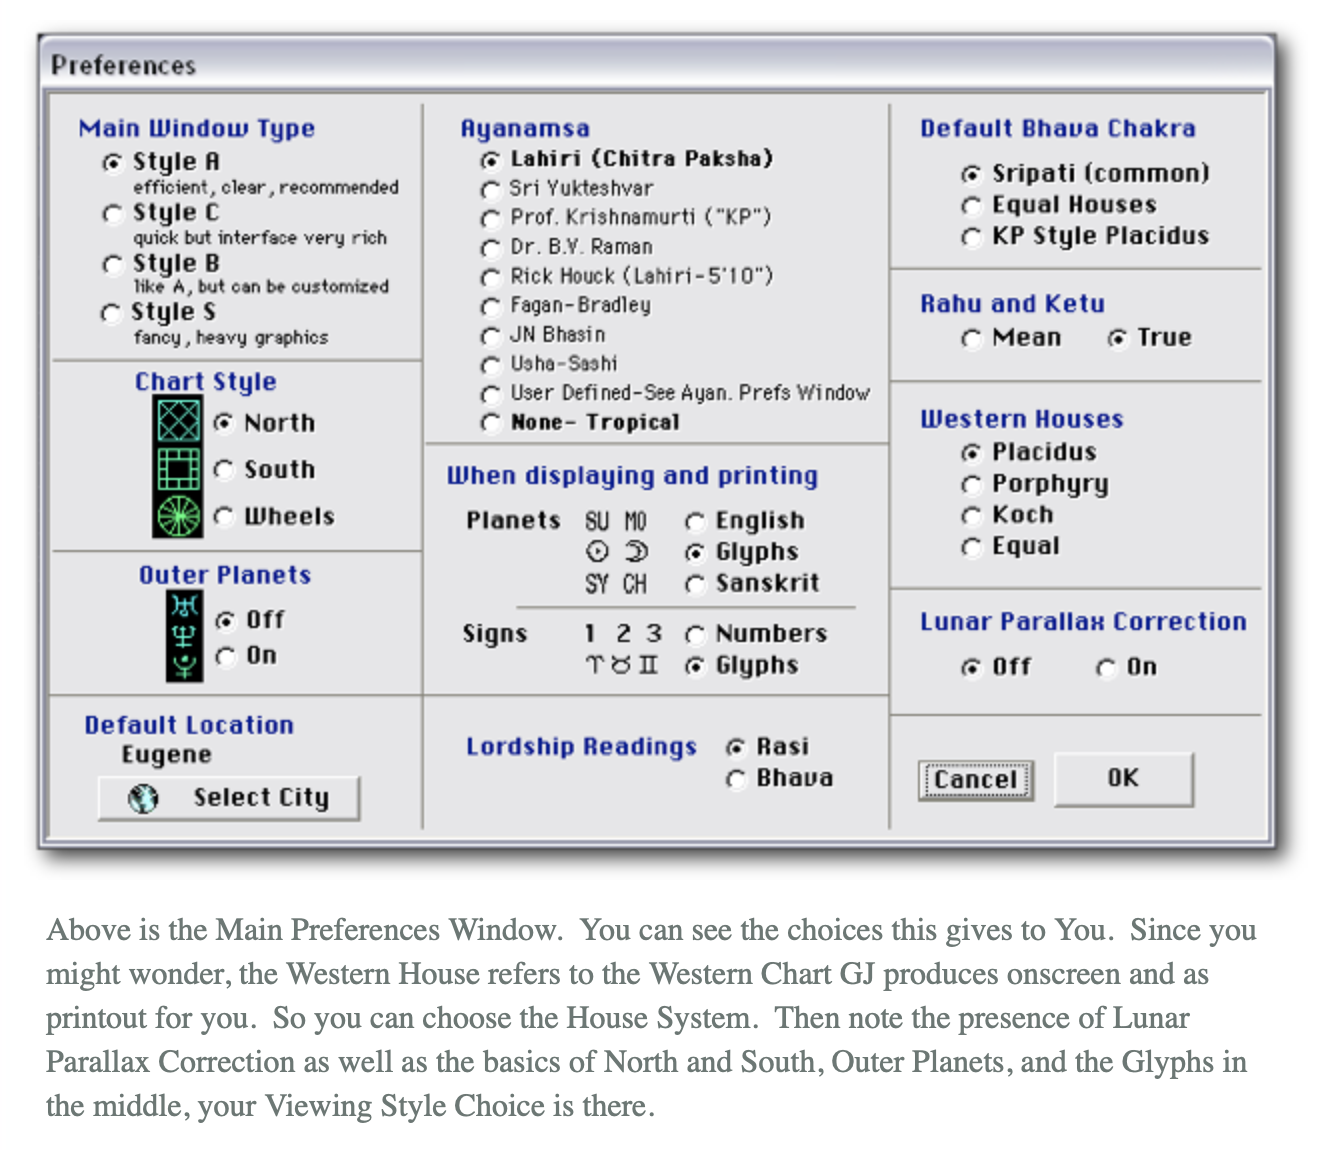
Task: Switch Rahu and Ketu to Mean
Action: point(971,339)
